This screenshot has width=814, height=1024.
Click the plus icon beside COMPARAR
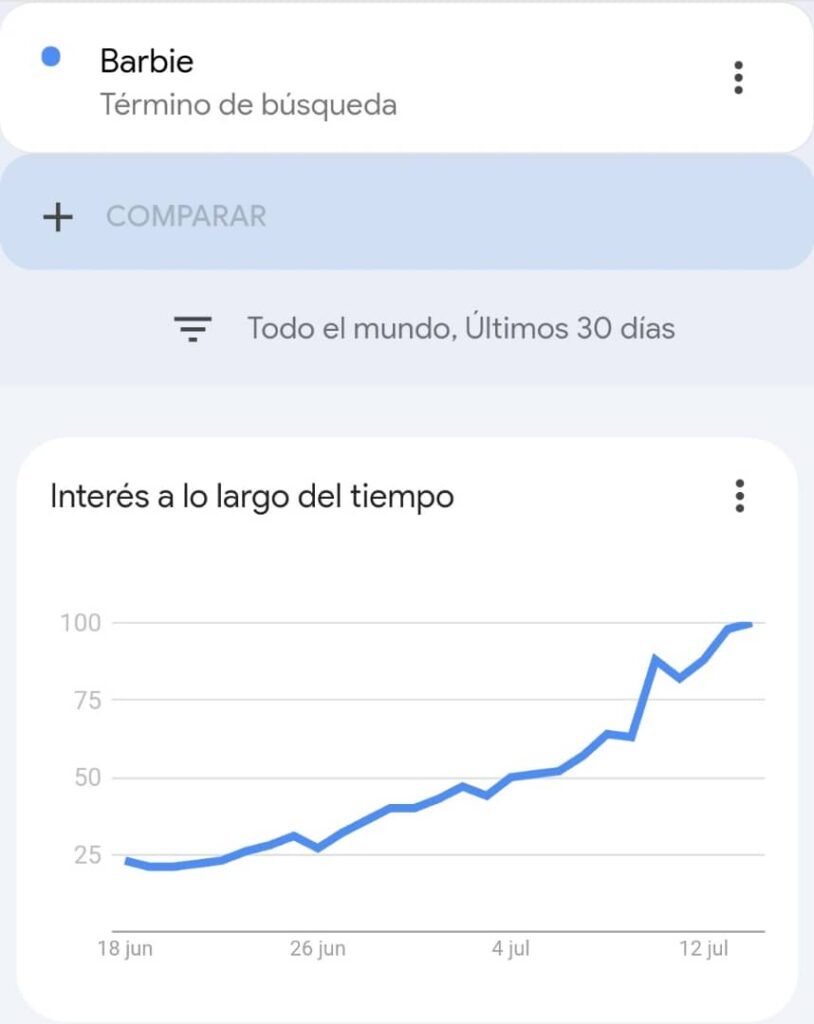tap(58, 217)
